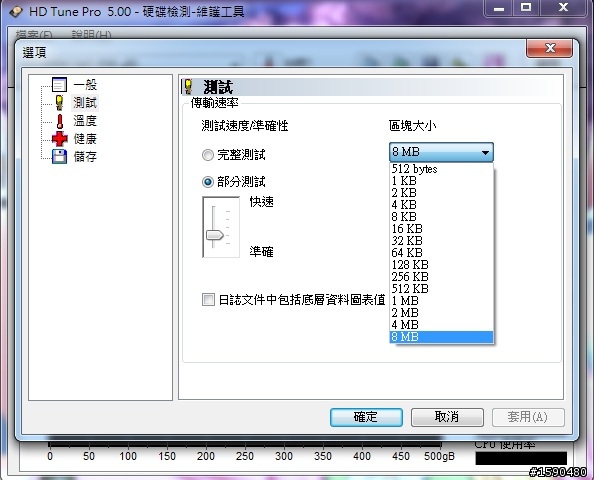Click the 儲存 floppy disk icon

click(x=59, y=156)
